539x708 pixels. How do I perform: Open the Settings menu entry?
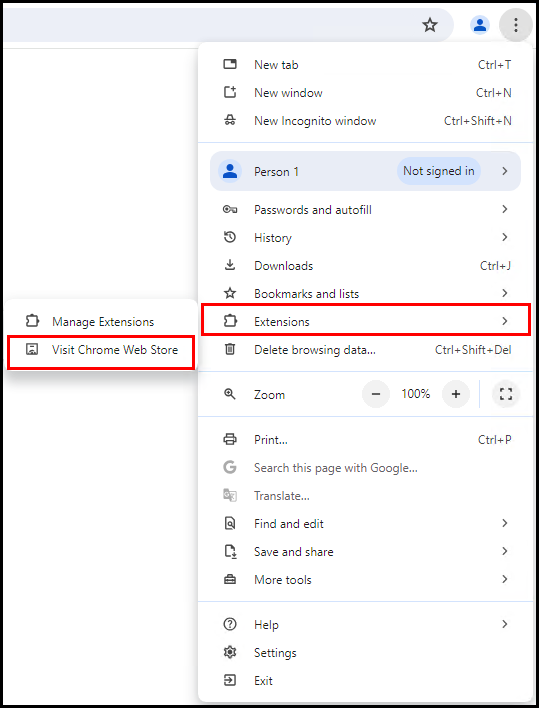[x=366, y=653]
